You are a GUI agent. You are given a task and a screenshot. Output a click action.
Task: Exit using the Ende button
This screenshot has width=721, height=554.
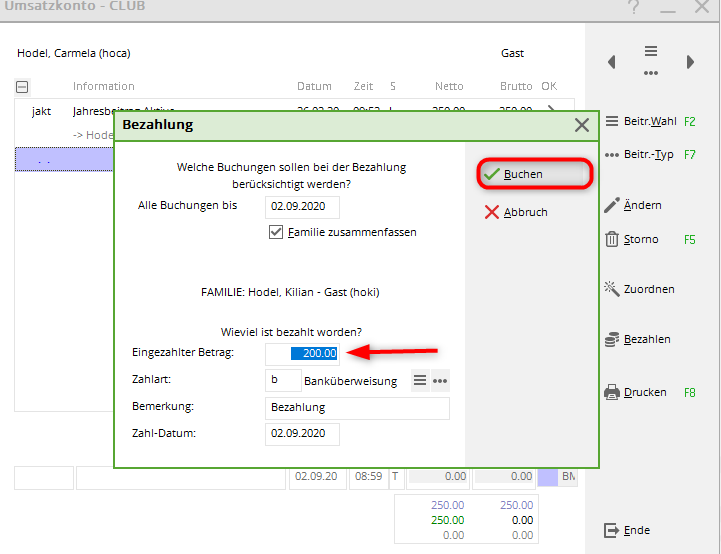[x=628, y=530]
